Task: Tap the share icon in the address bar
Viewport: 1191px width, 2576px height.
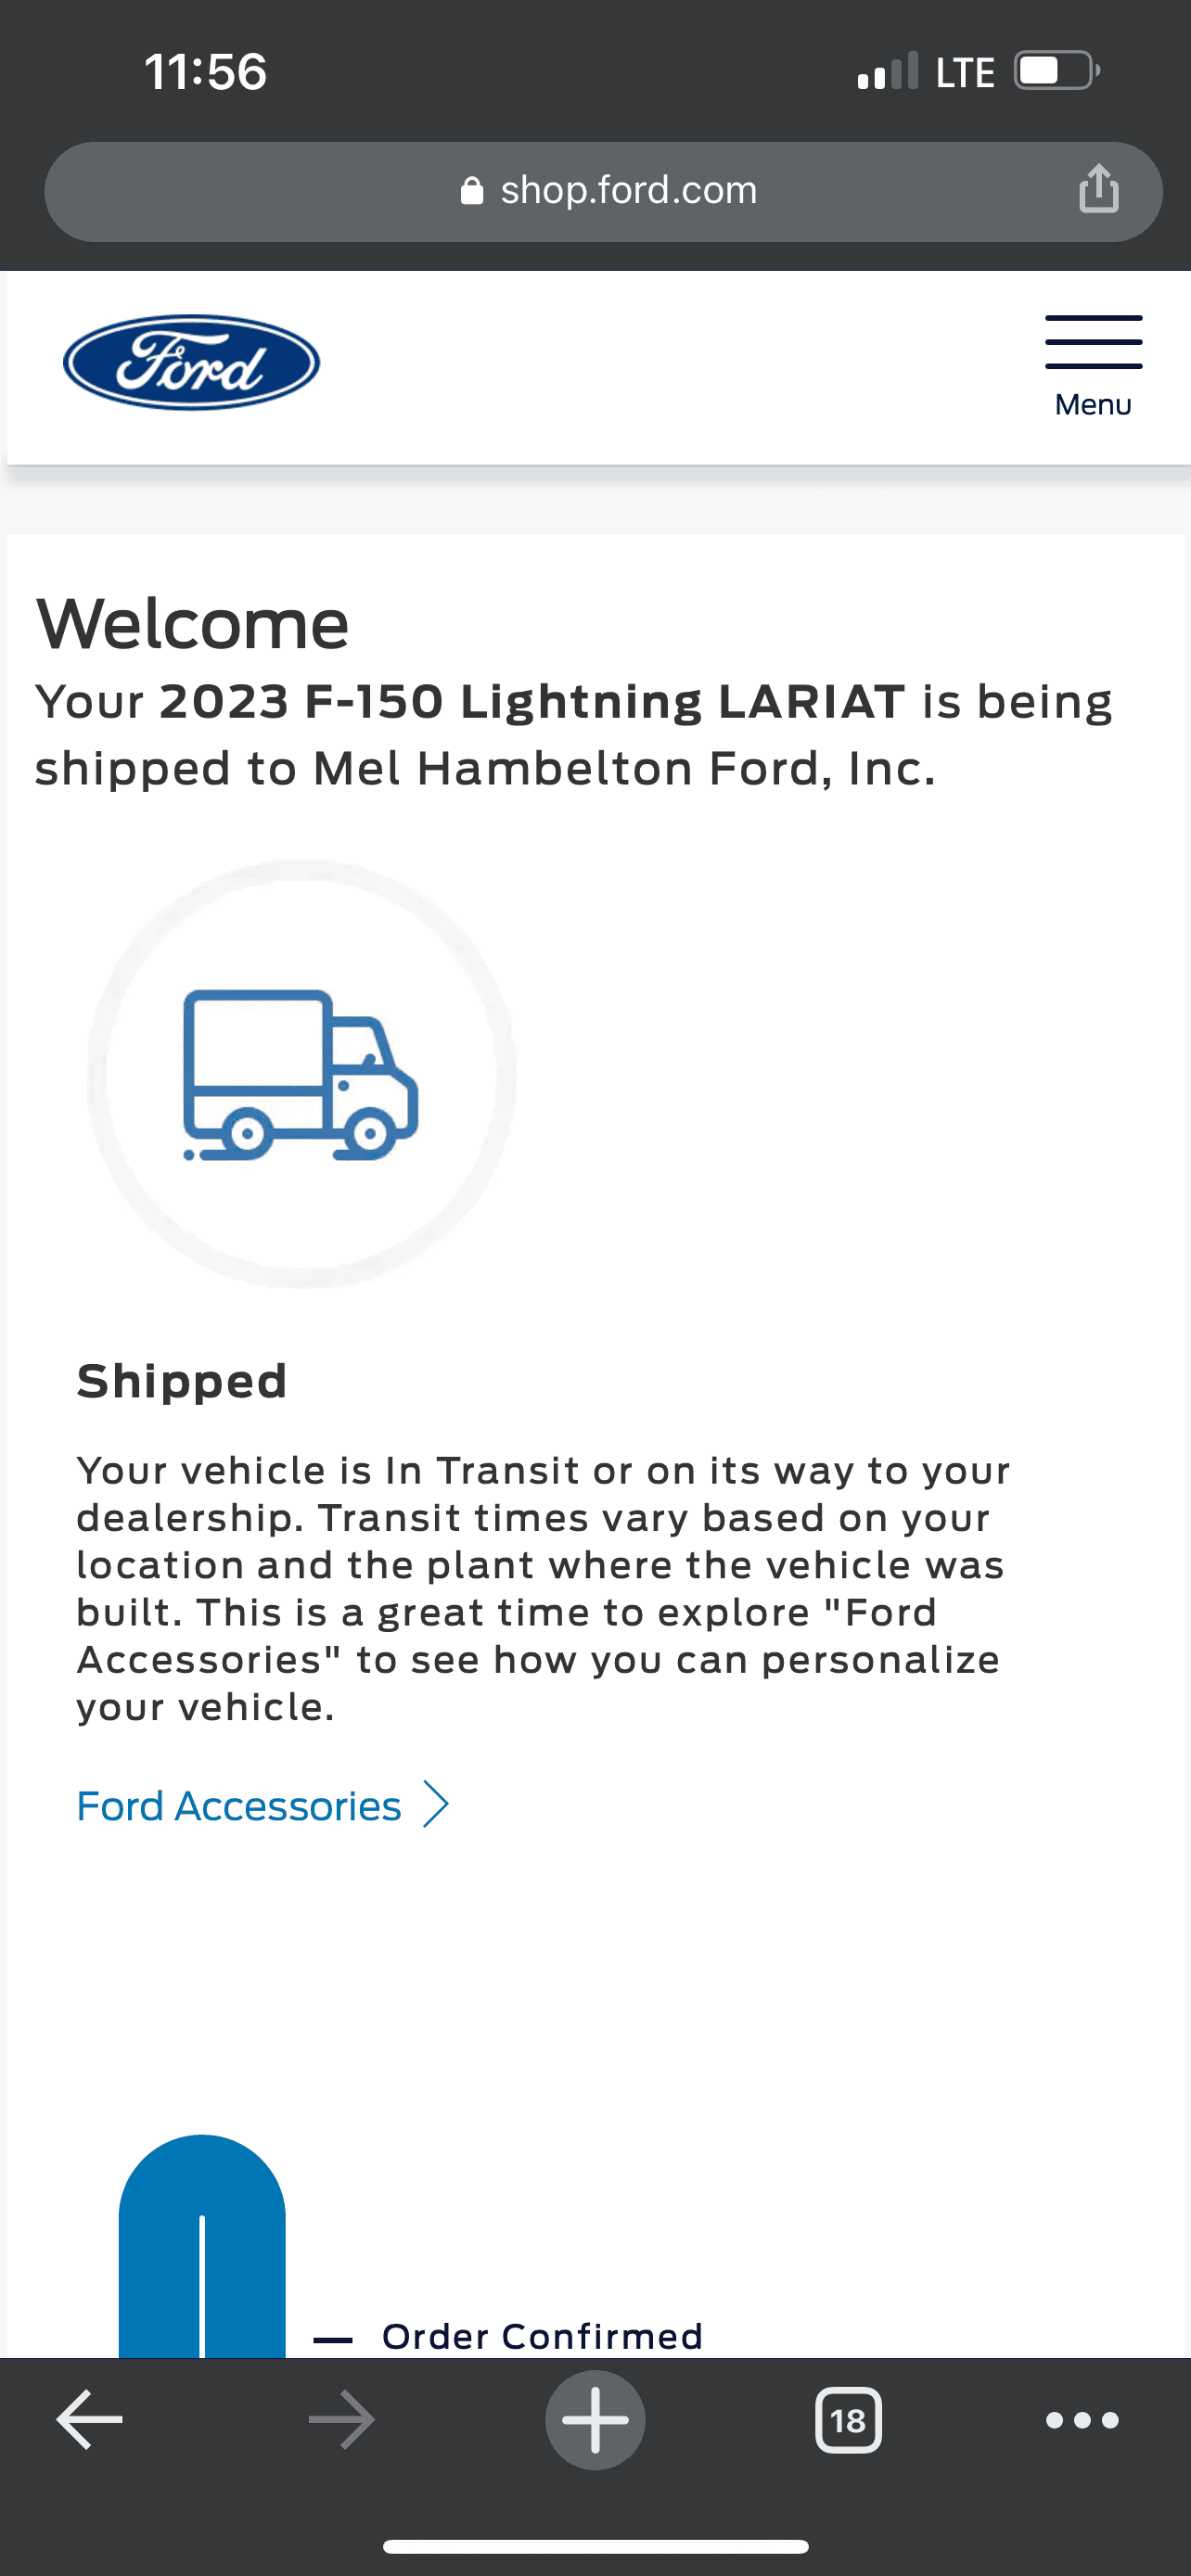Action: 1098,190
